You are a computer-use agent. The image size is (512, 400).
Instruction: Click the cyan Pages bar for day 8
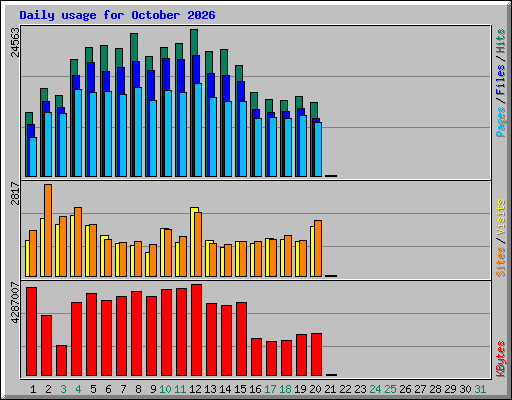point(138,132)
